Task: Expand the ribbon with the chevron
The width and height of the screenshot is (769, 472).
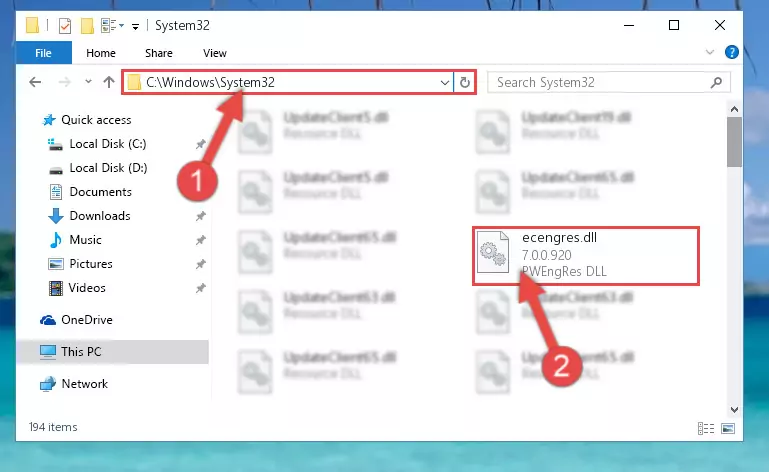Action: (709, 52)
